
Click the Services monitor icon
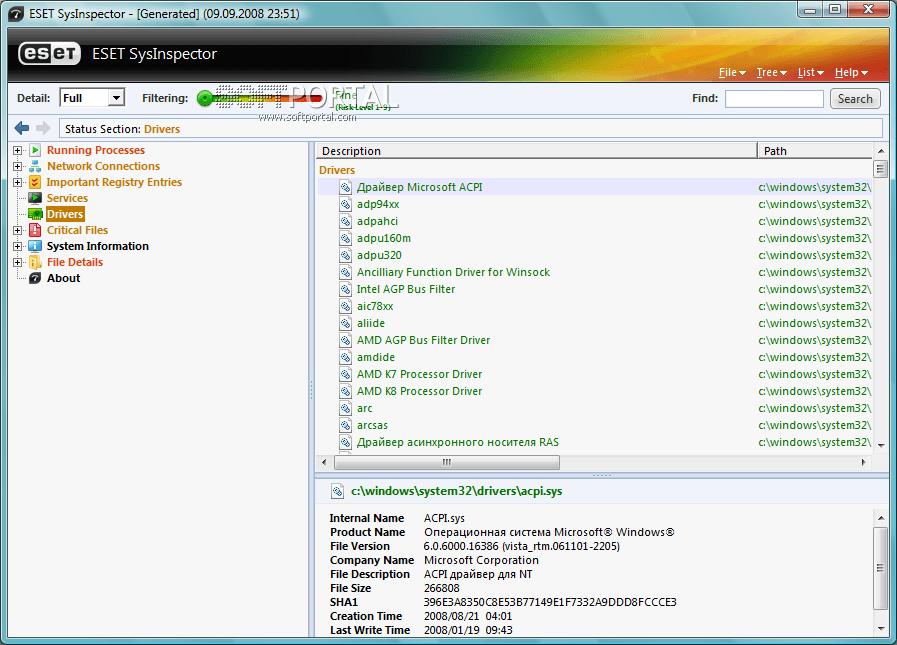click(35, 198)
